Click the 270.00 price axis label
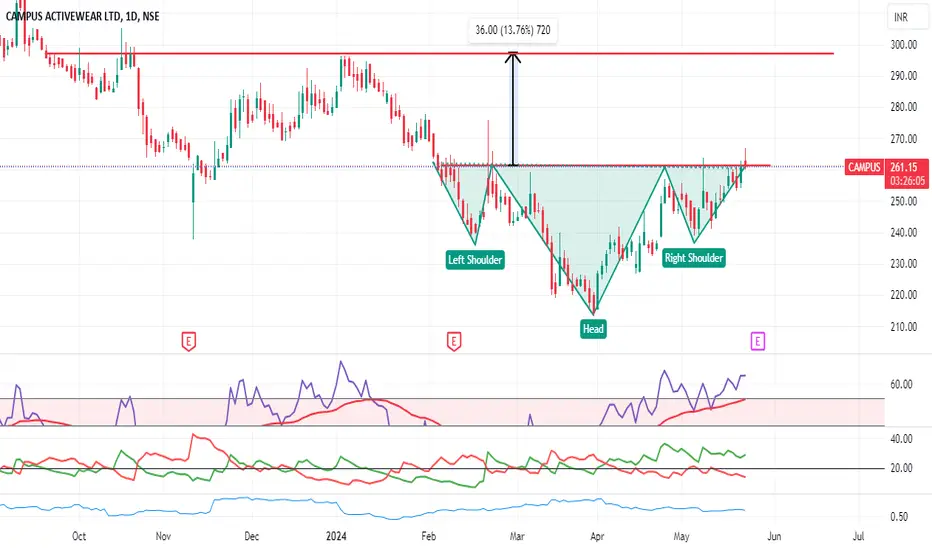932x550 pixels. click(903, 139)
